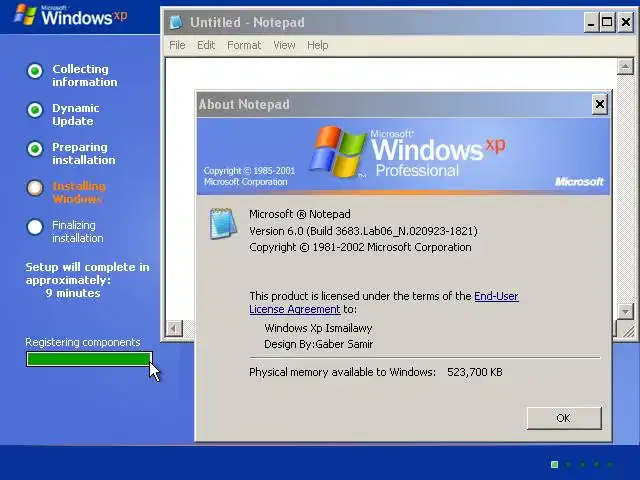This screenshot has height=480, width=640.
Task: Click the Windows XP Professional flag logo
Action: [x=338, y=152]
